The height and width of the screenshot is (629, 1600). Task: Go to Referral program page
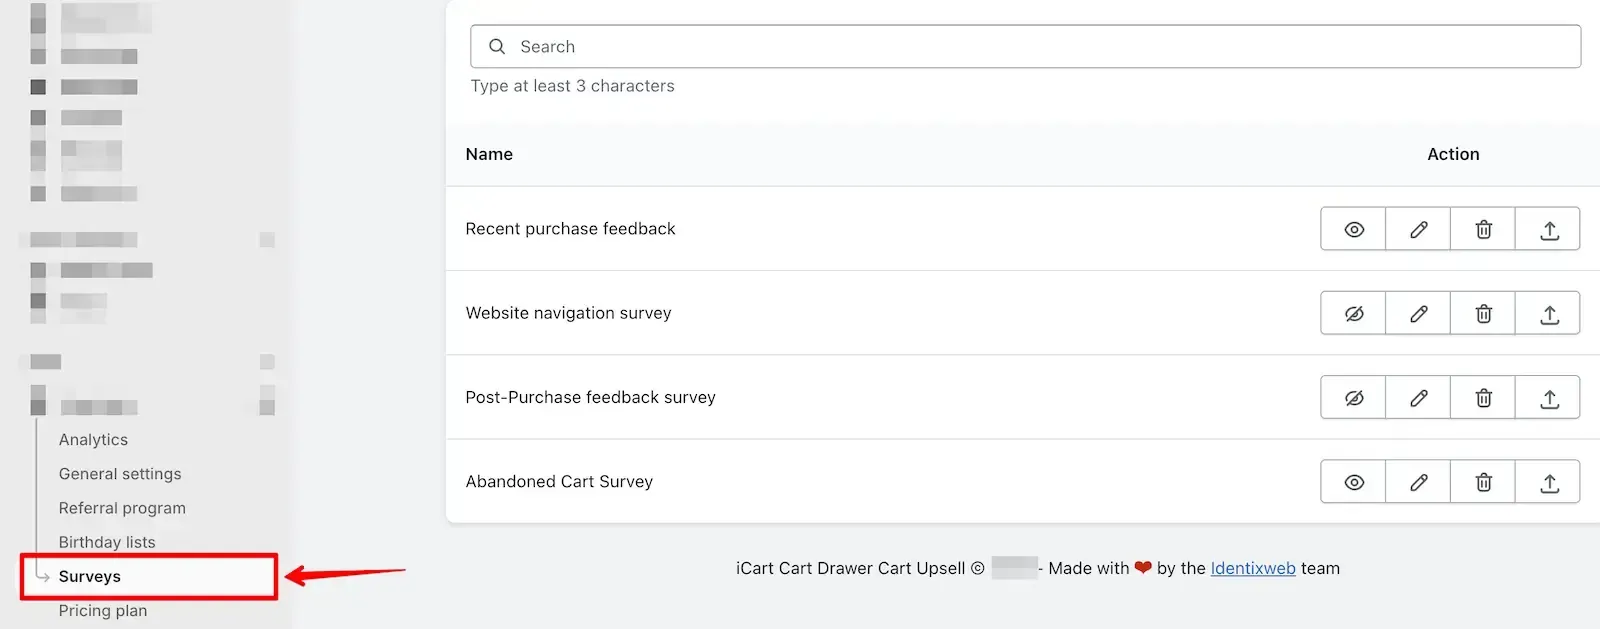click(x=122, y=507)
